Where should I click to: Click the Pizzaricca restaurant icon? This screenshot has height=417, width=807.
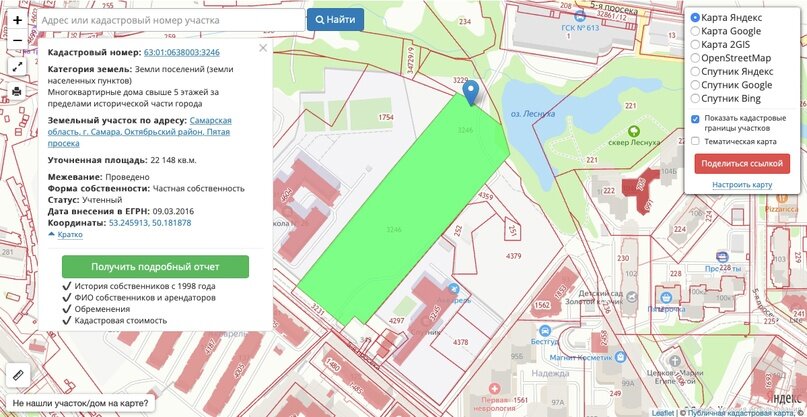tap(781, 199)
